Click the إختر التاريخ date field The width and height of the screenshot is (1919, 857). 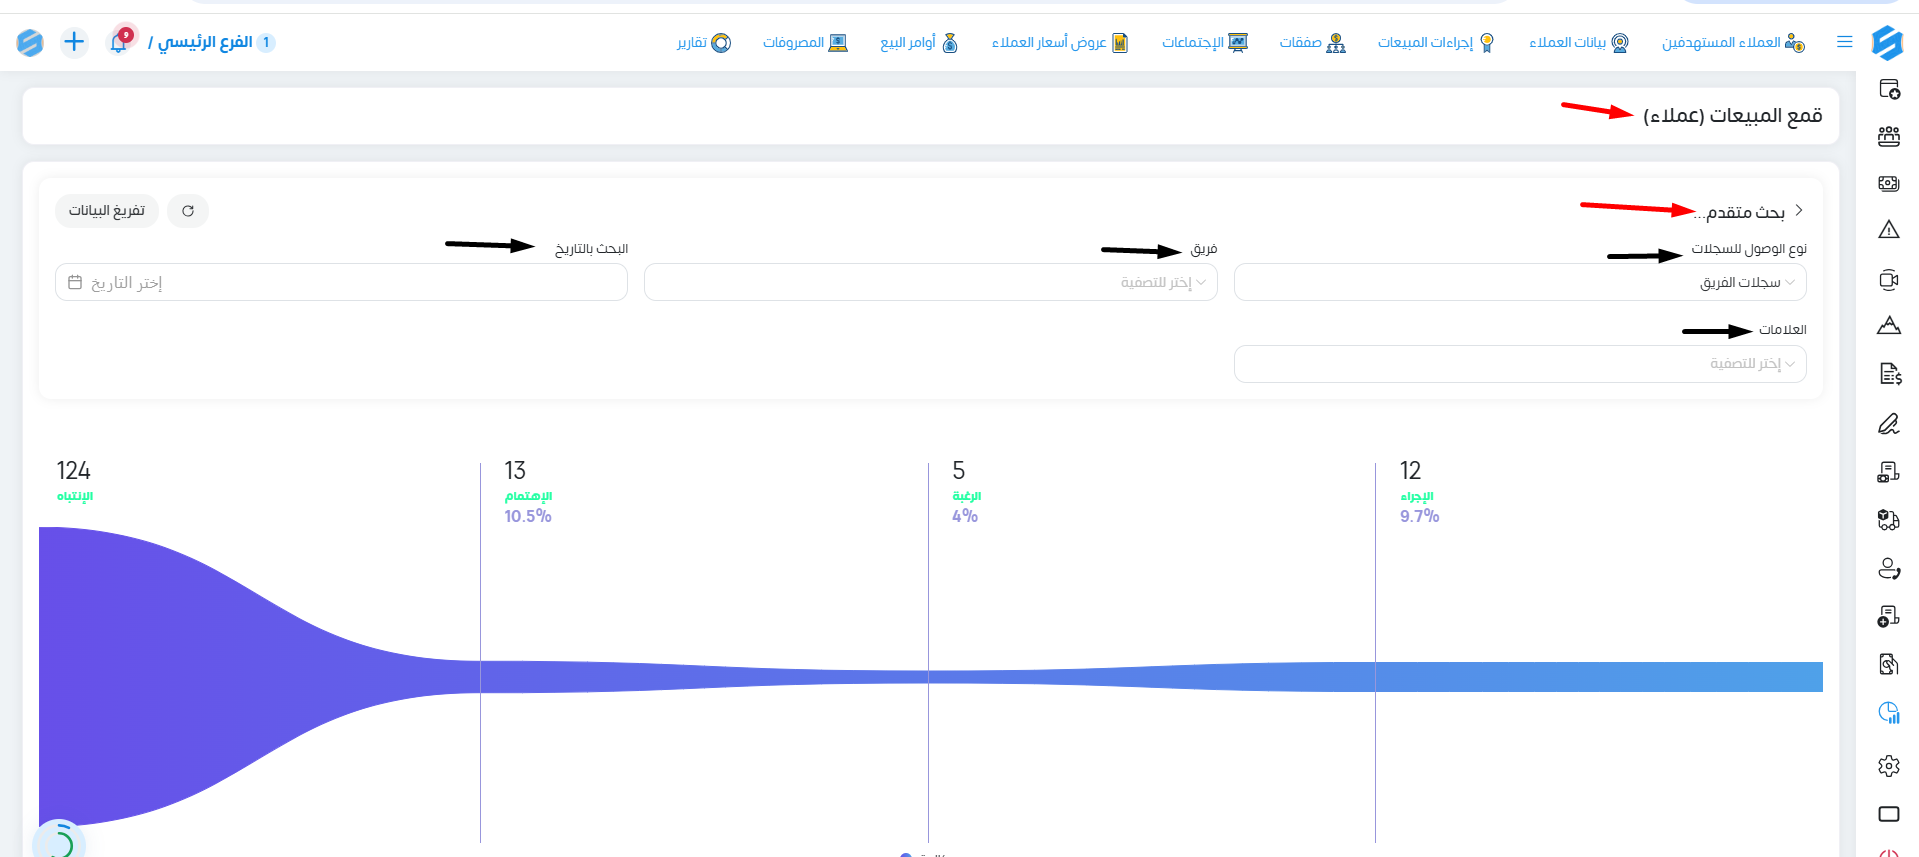tap(341, 282)
